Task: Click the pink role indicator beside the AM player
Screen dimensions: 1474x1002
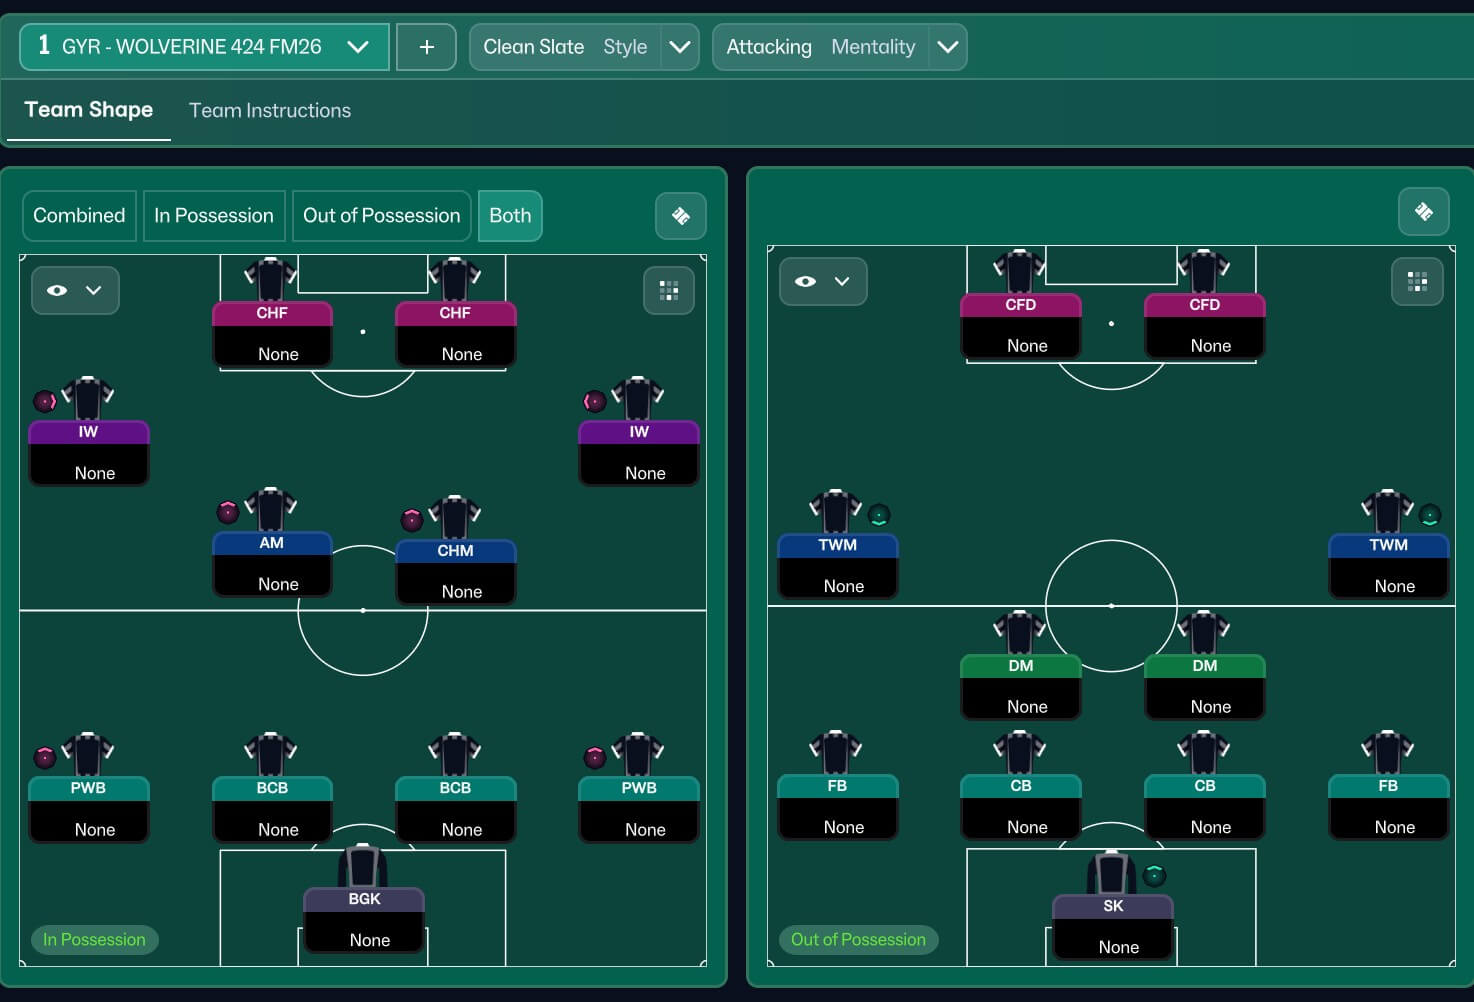Action: click(228, 512)
